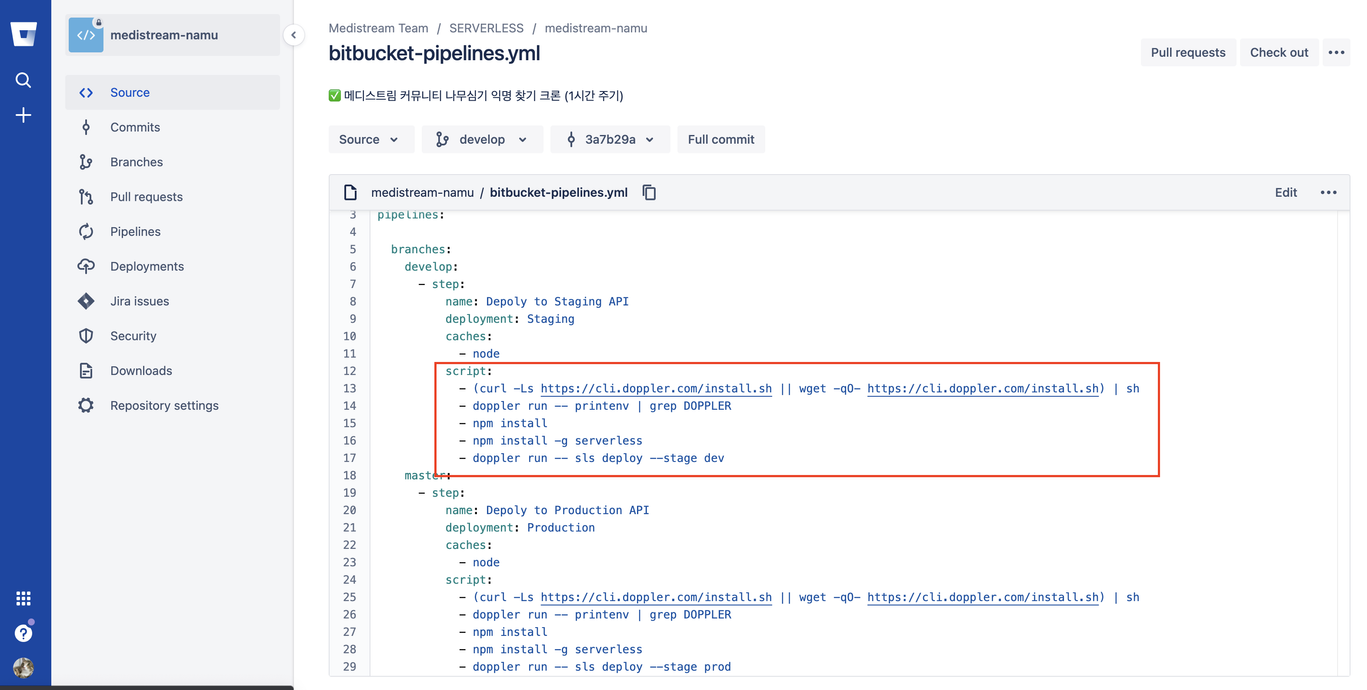The height and width of the screenshot is (690, 1367).
Task: Click the Branches icon in sidebar
Action: pos(86,162)
